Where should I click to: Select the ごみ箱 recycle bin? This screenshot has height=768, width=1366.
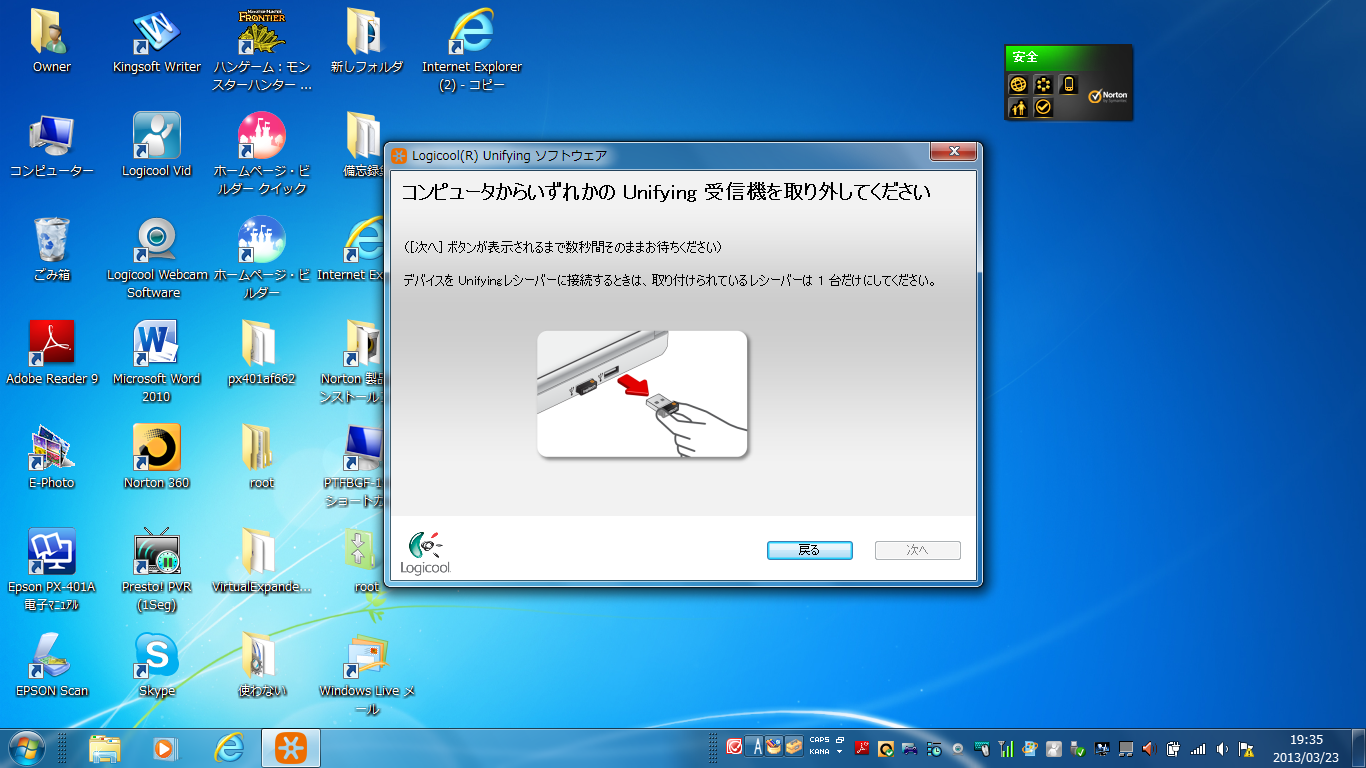coord(52,250)
